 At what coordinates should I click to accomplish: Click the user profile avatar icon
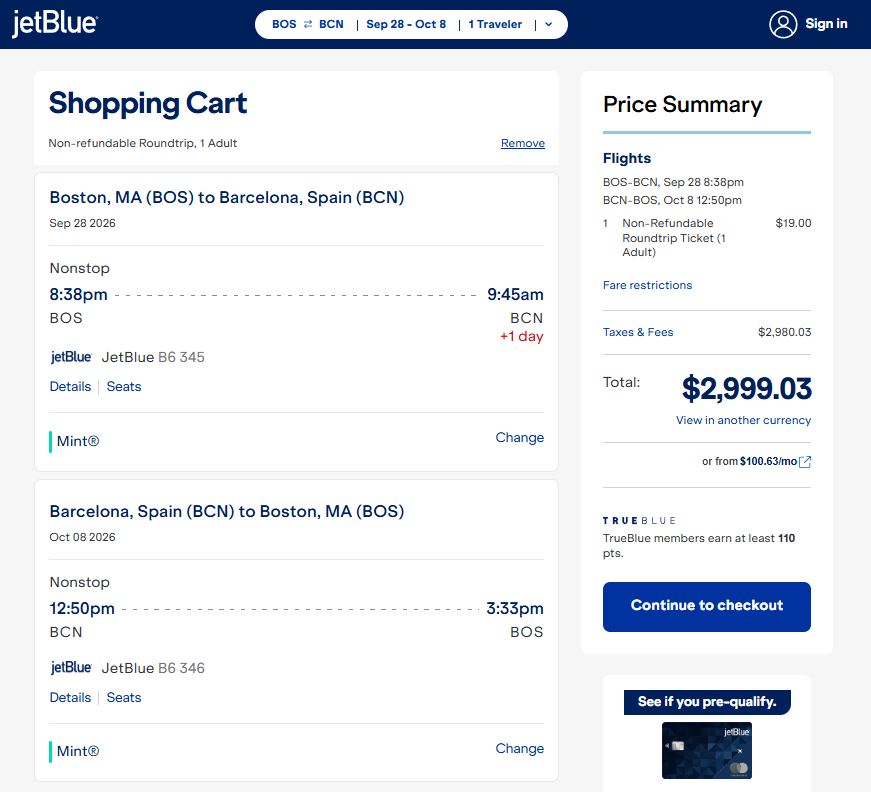(783, 24)
